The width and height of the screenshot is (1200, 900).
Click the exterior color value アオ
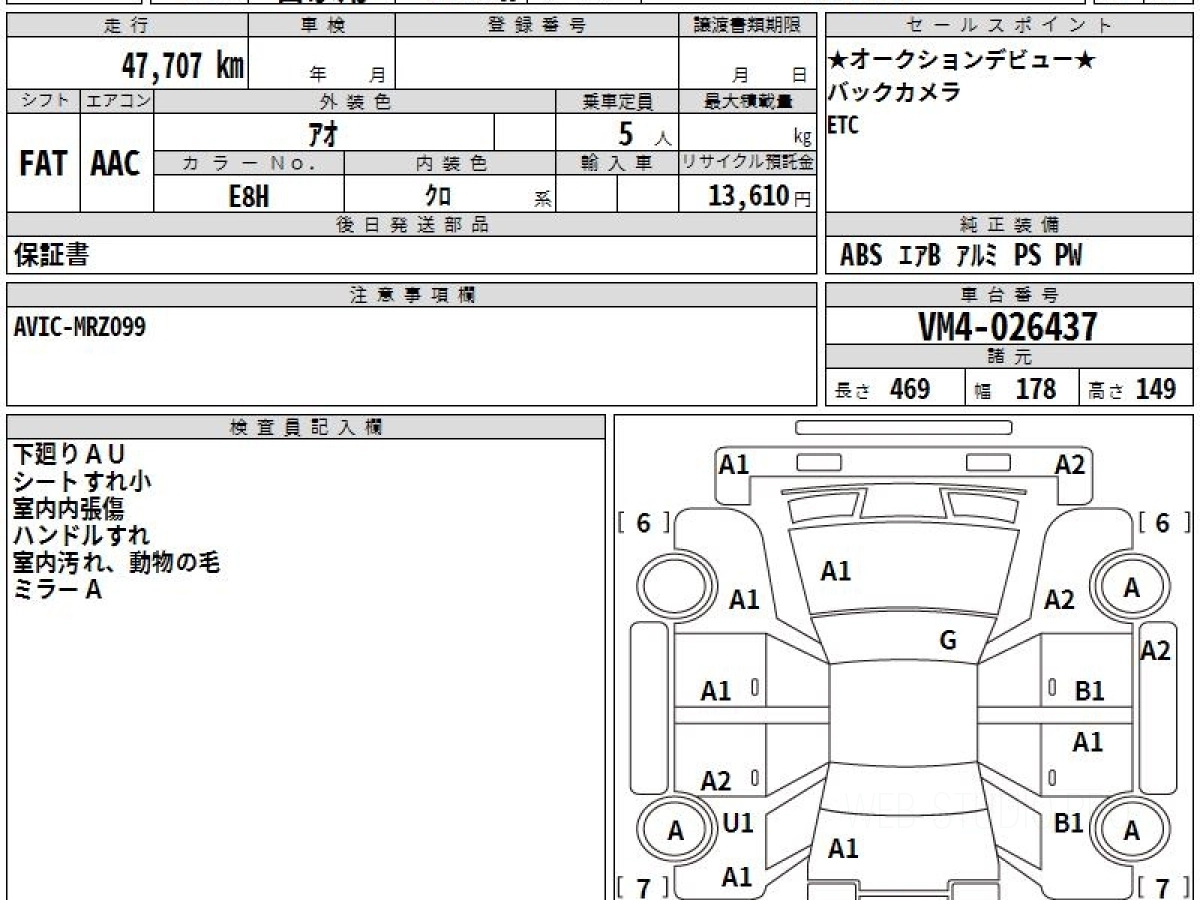[x=325, y=132]
